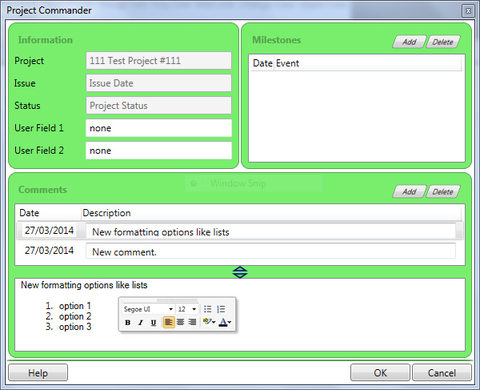Click the blue splitter arrows above editor

(240, 272)
